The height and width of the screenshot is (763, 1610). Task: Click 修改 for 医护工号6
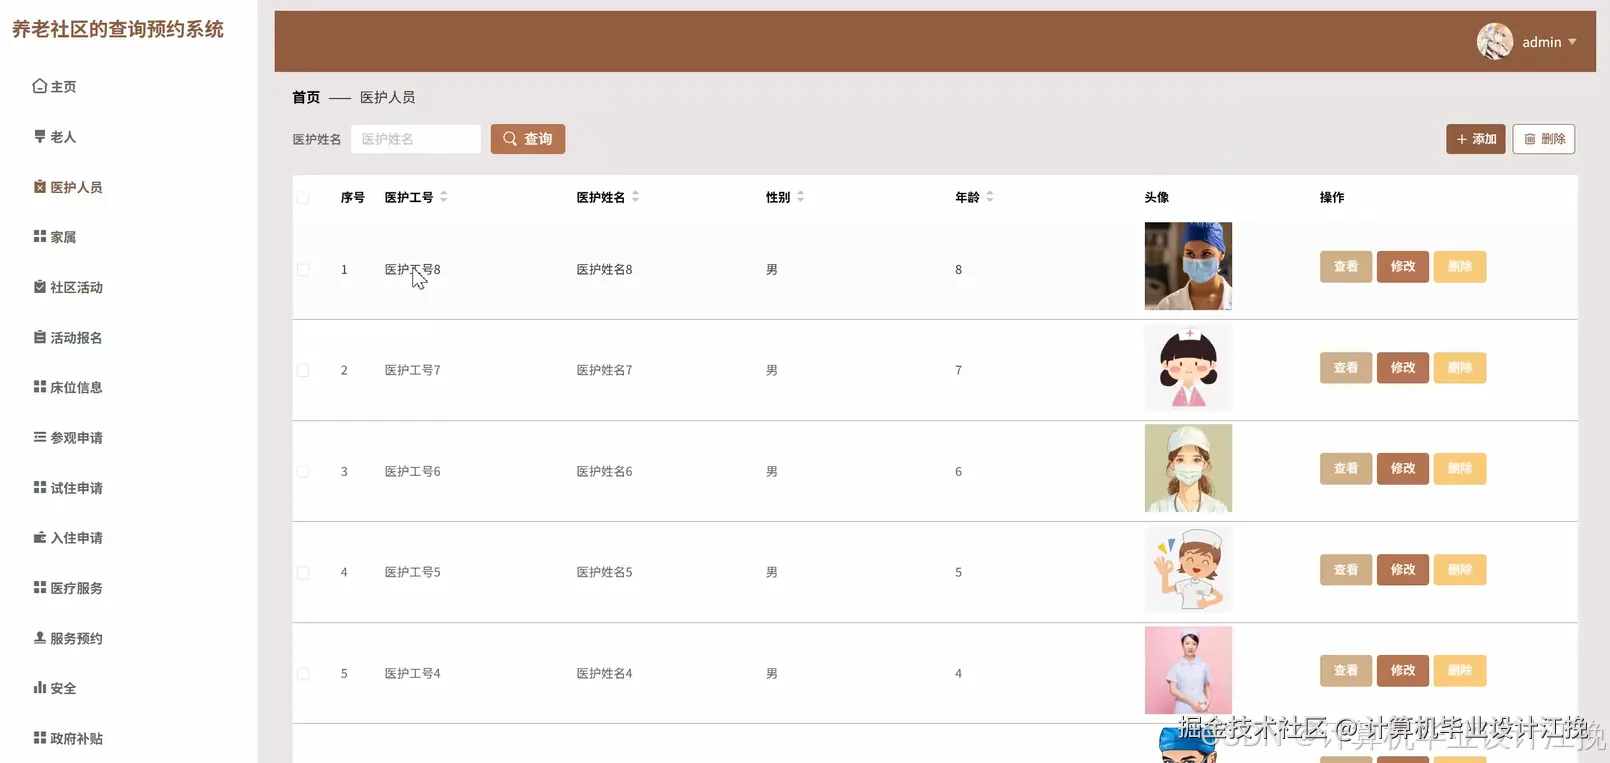(x=1403, y=469)
